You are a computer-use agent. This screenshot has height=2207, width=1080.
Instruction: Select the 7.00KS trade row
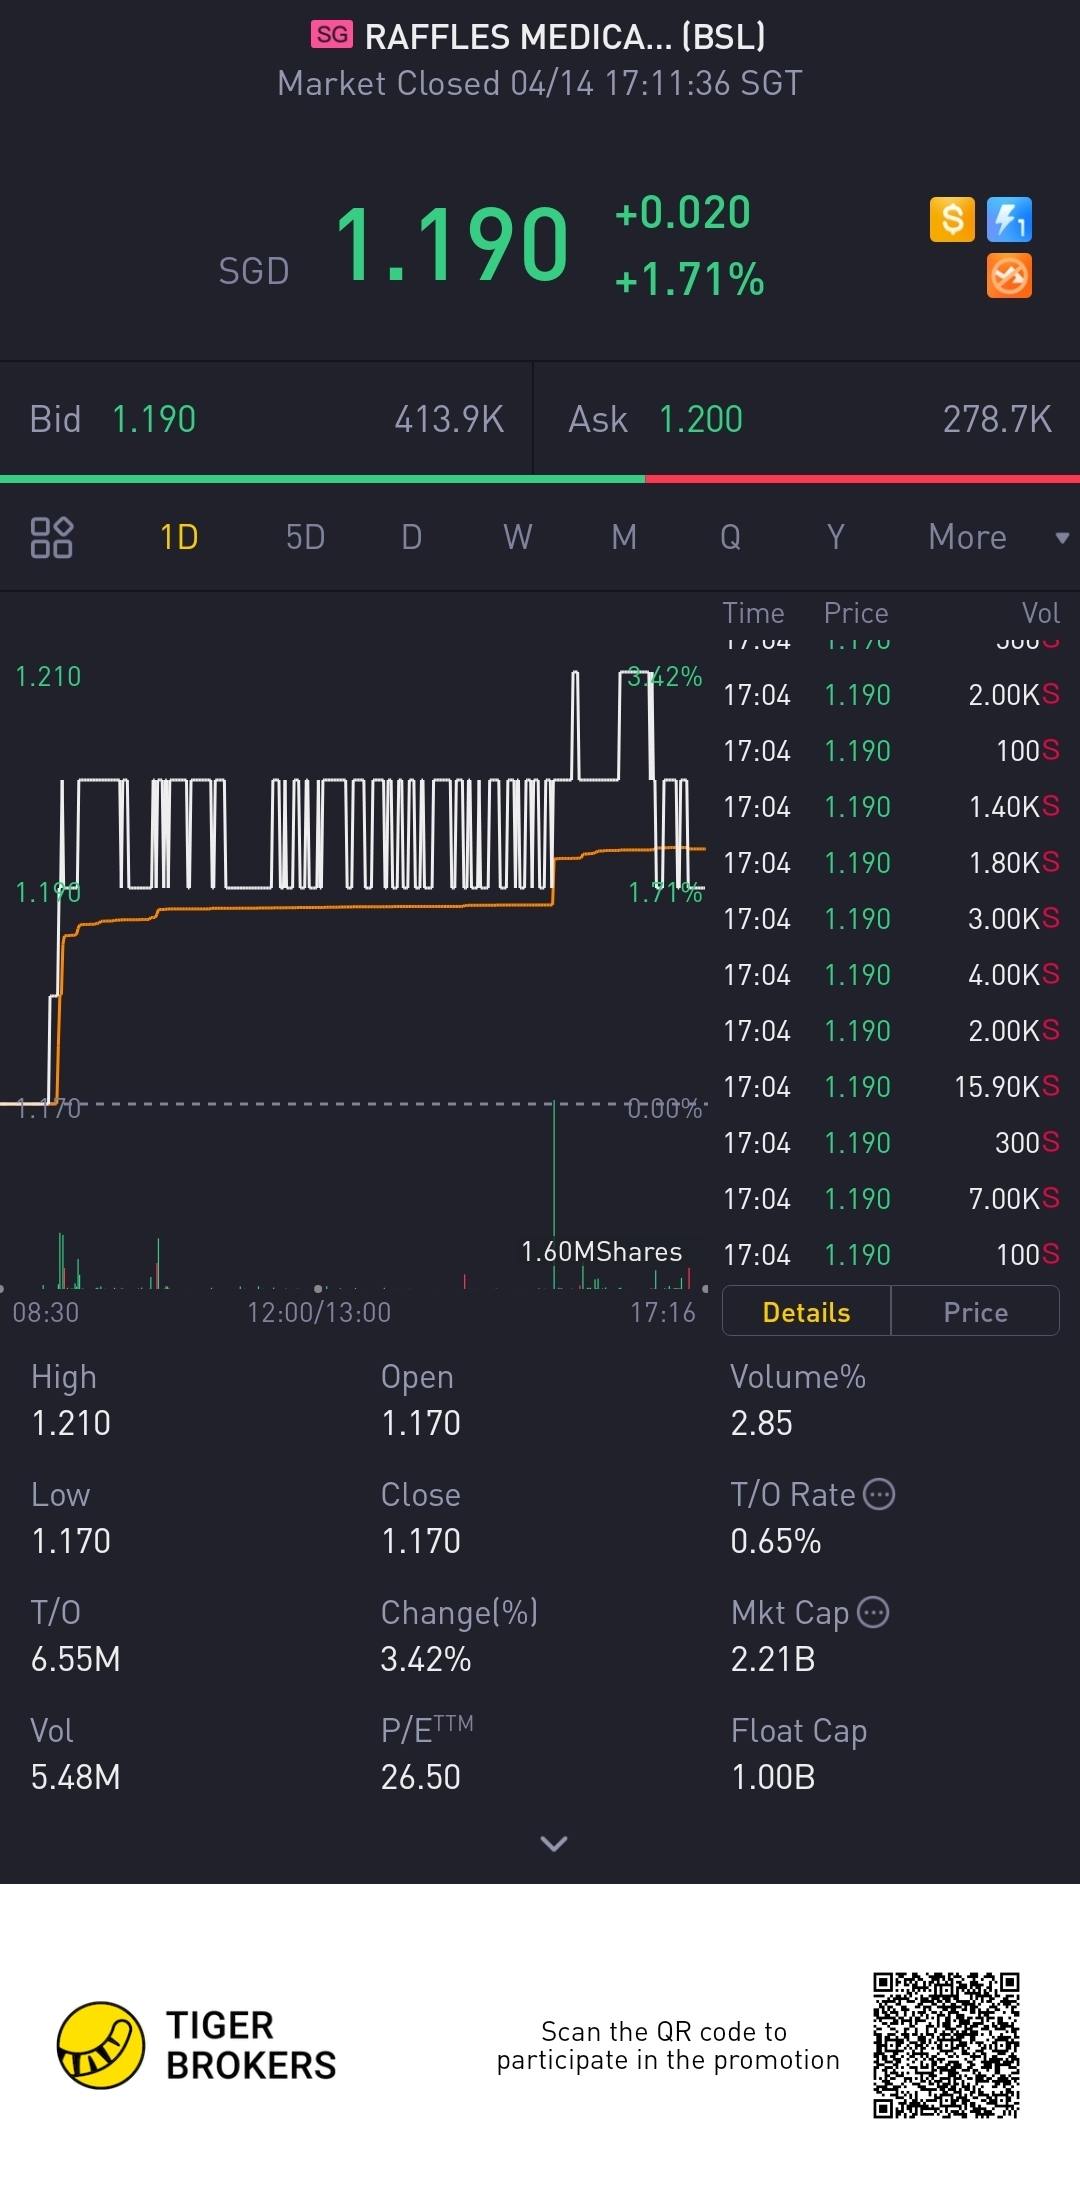[x=891, y=1198]
